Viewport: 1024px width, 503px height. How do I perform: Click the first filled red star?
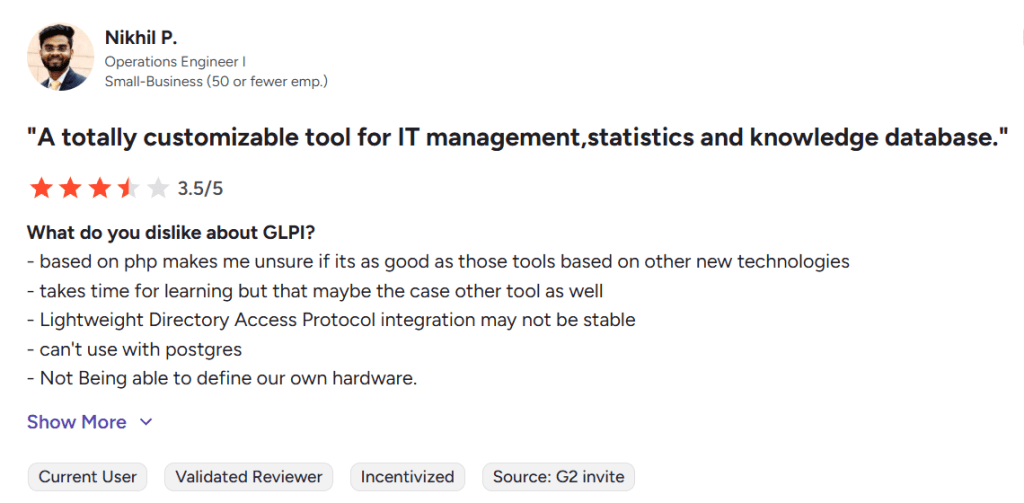point(41,188)
